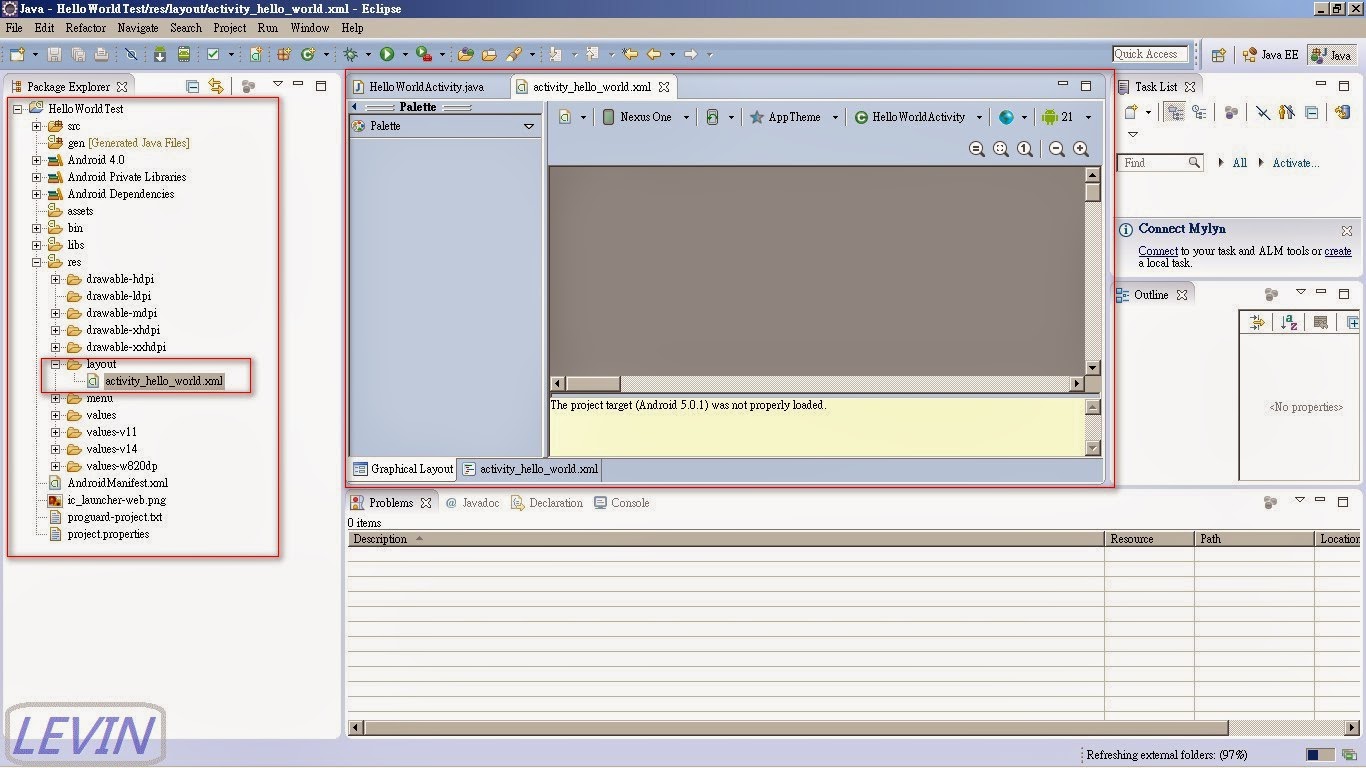Image resolution: width=1366 pixels, height=768 pixels.
Task: Open the Window menu
Action: 310,28
